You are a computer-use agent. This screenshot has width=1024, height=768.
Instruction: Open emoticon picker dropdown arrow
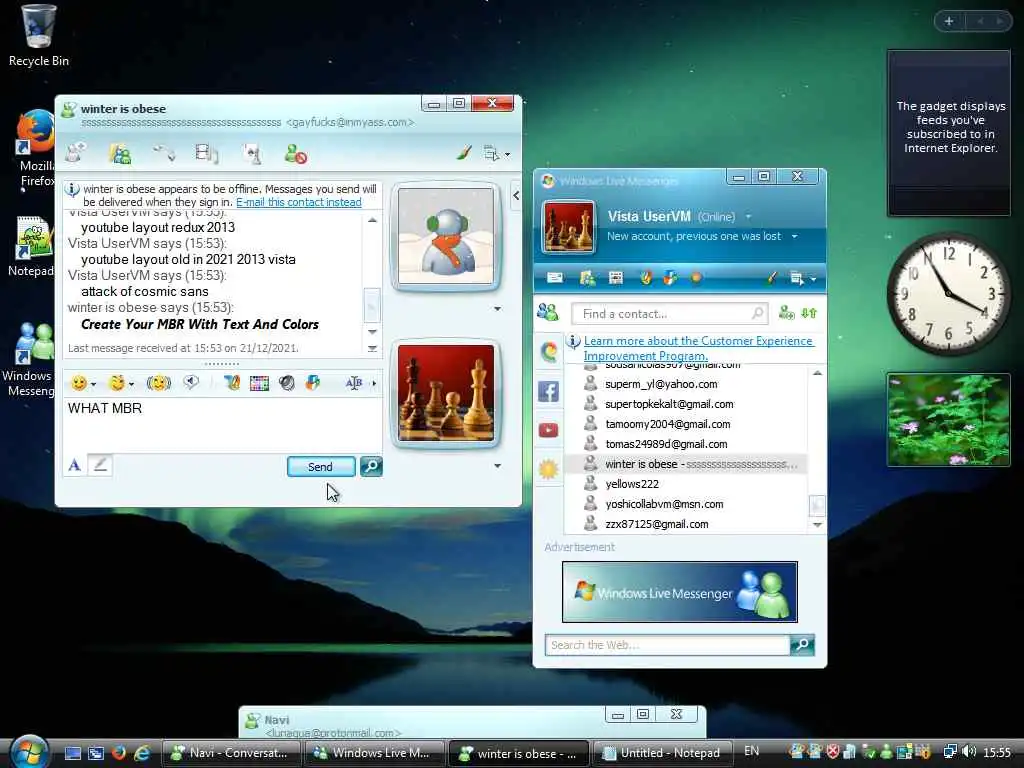click(x=93, y=383)
